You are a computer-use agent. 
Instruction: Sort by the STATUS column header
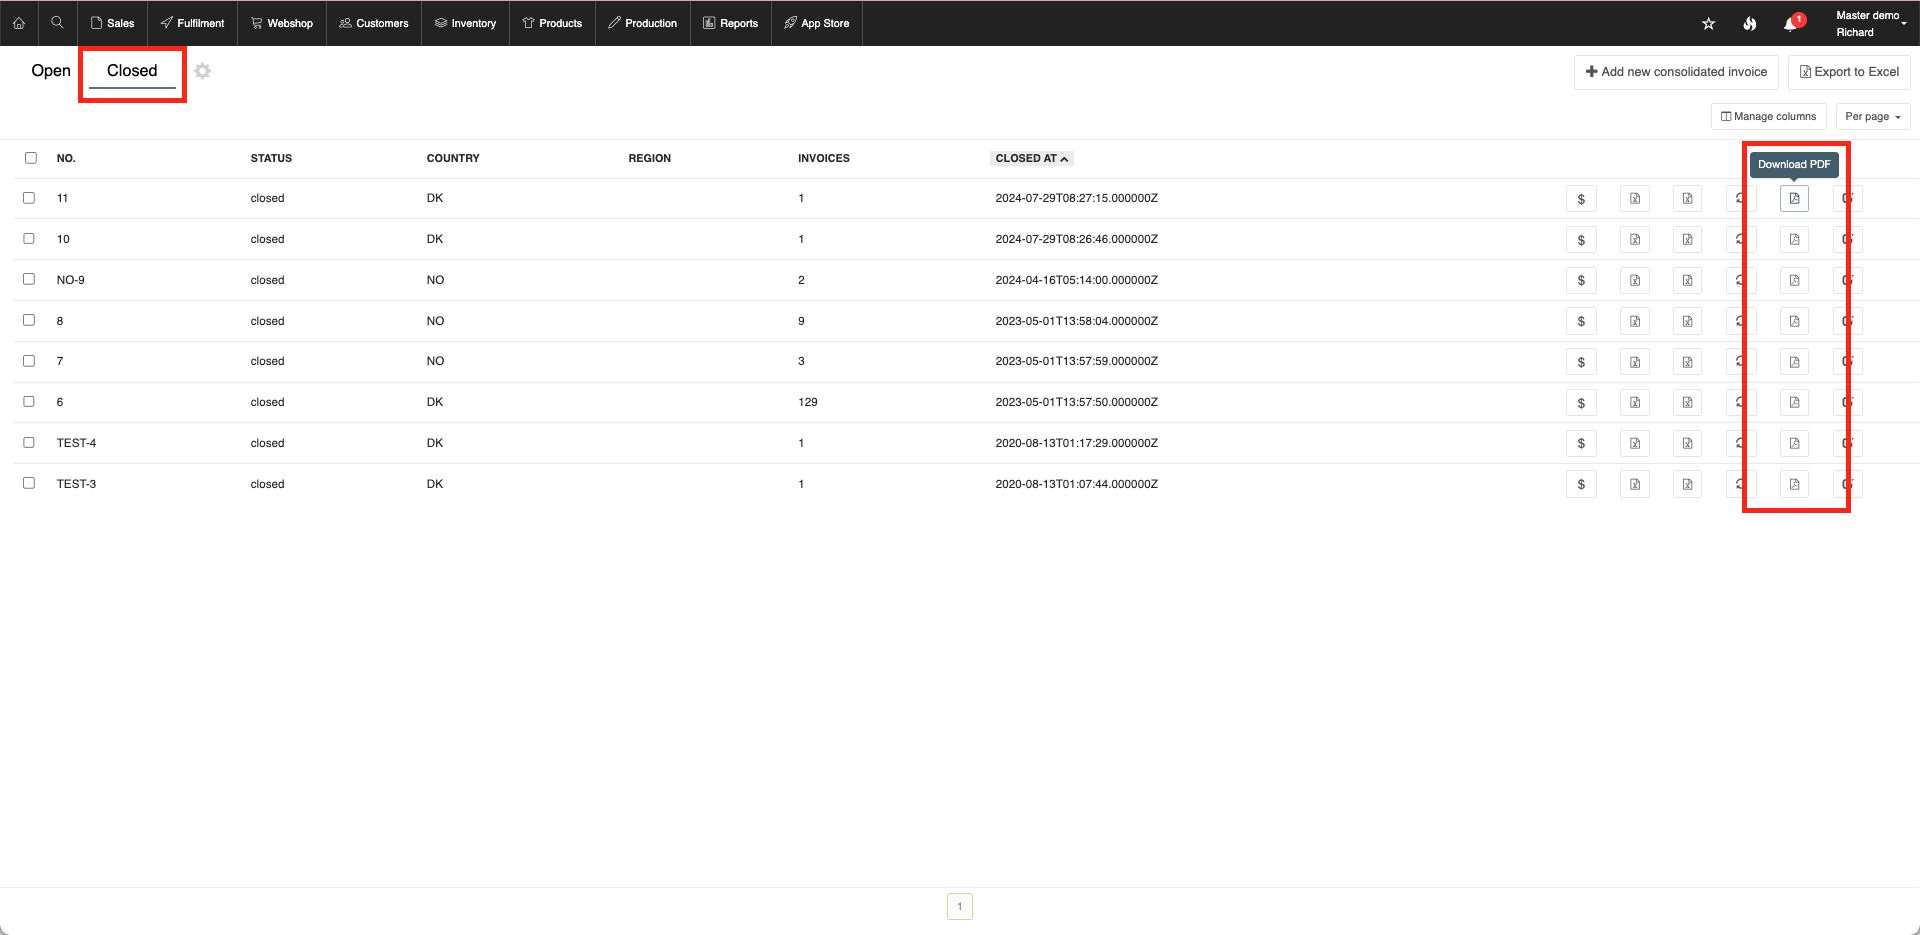[x=271, y=159]
